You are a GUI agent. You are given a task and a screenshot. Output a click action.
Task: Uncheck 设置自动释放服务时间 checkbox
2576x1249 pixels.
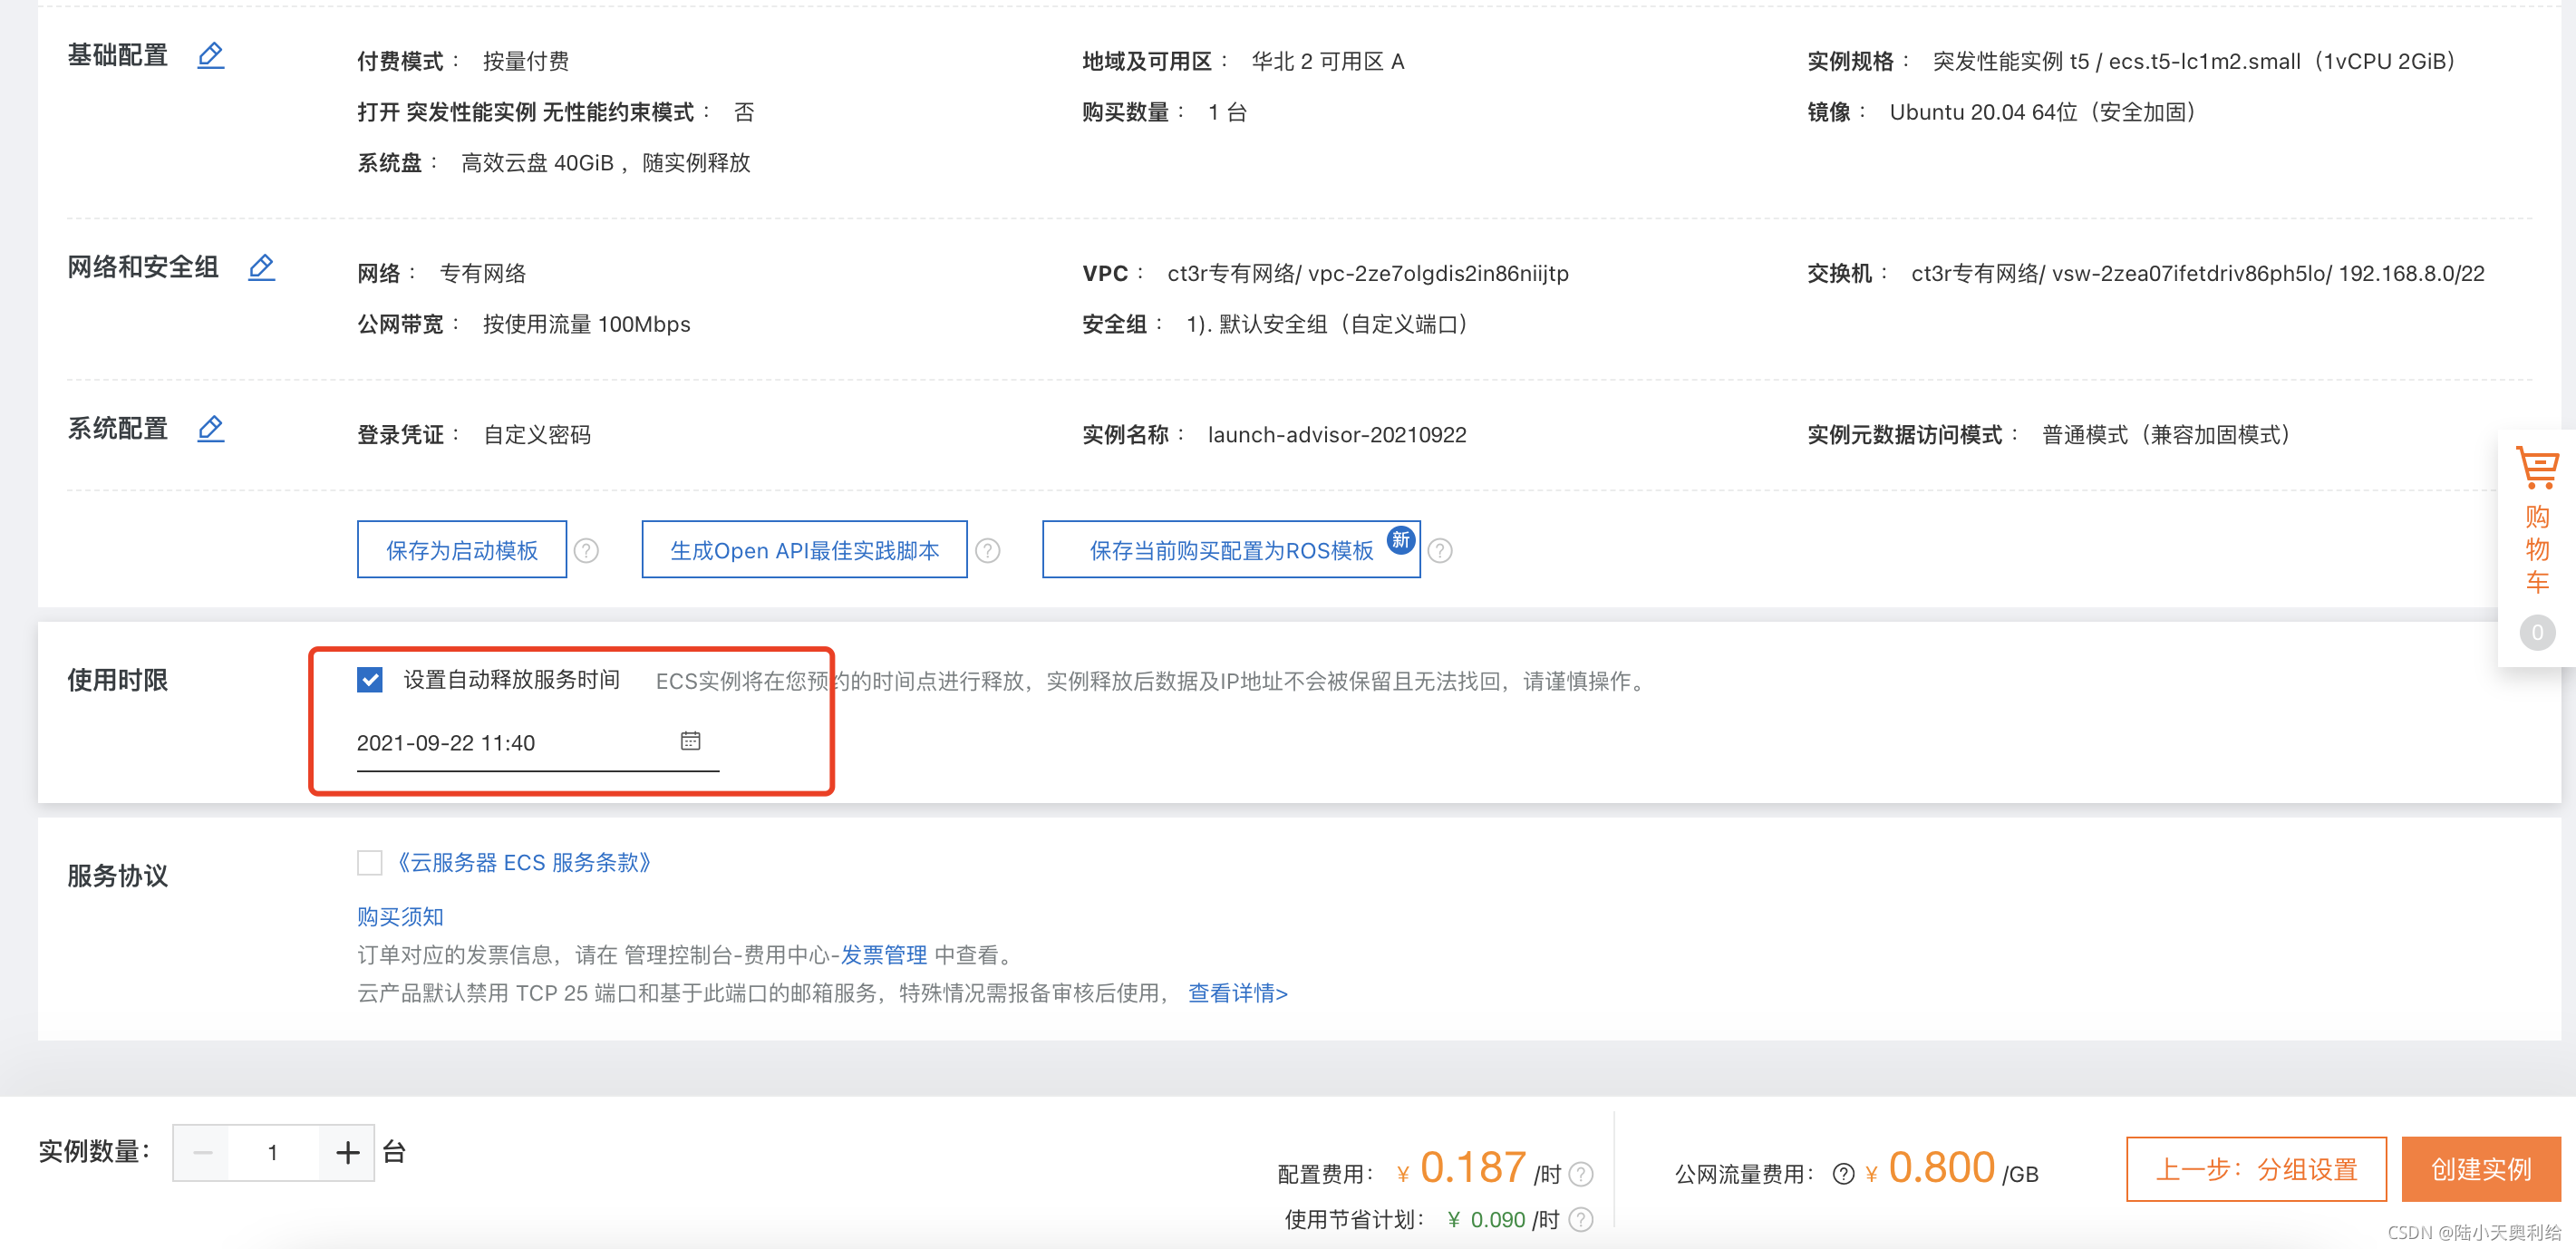point(370,680)
